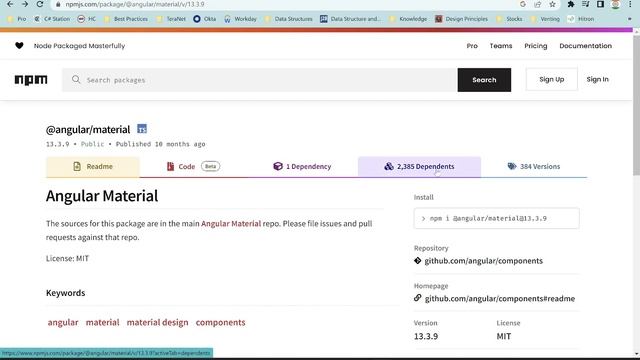640x360 pixels.
Task: Open the Workday bookmark
Action: pyautogui.click(x=240, y=19)
